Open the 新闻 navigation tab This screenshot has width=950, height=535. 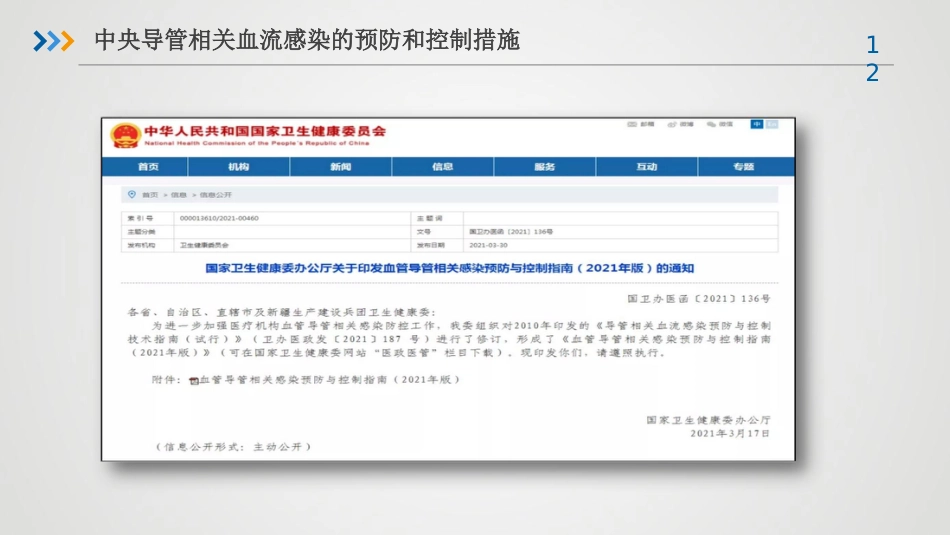tap(340, 167)
